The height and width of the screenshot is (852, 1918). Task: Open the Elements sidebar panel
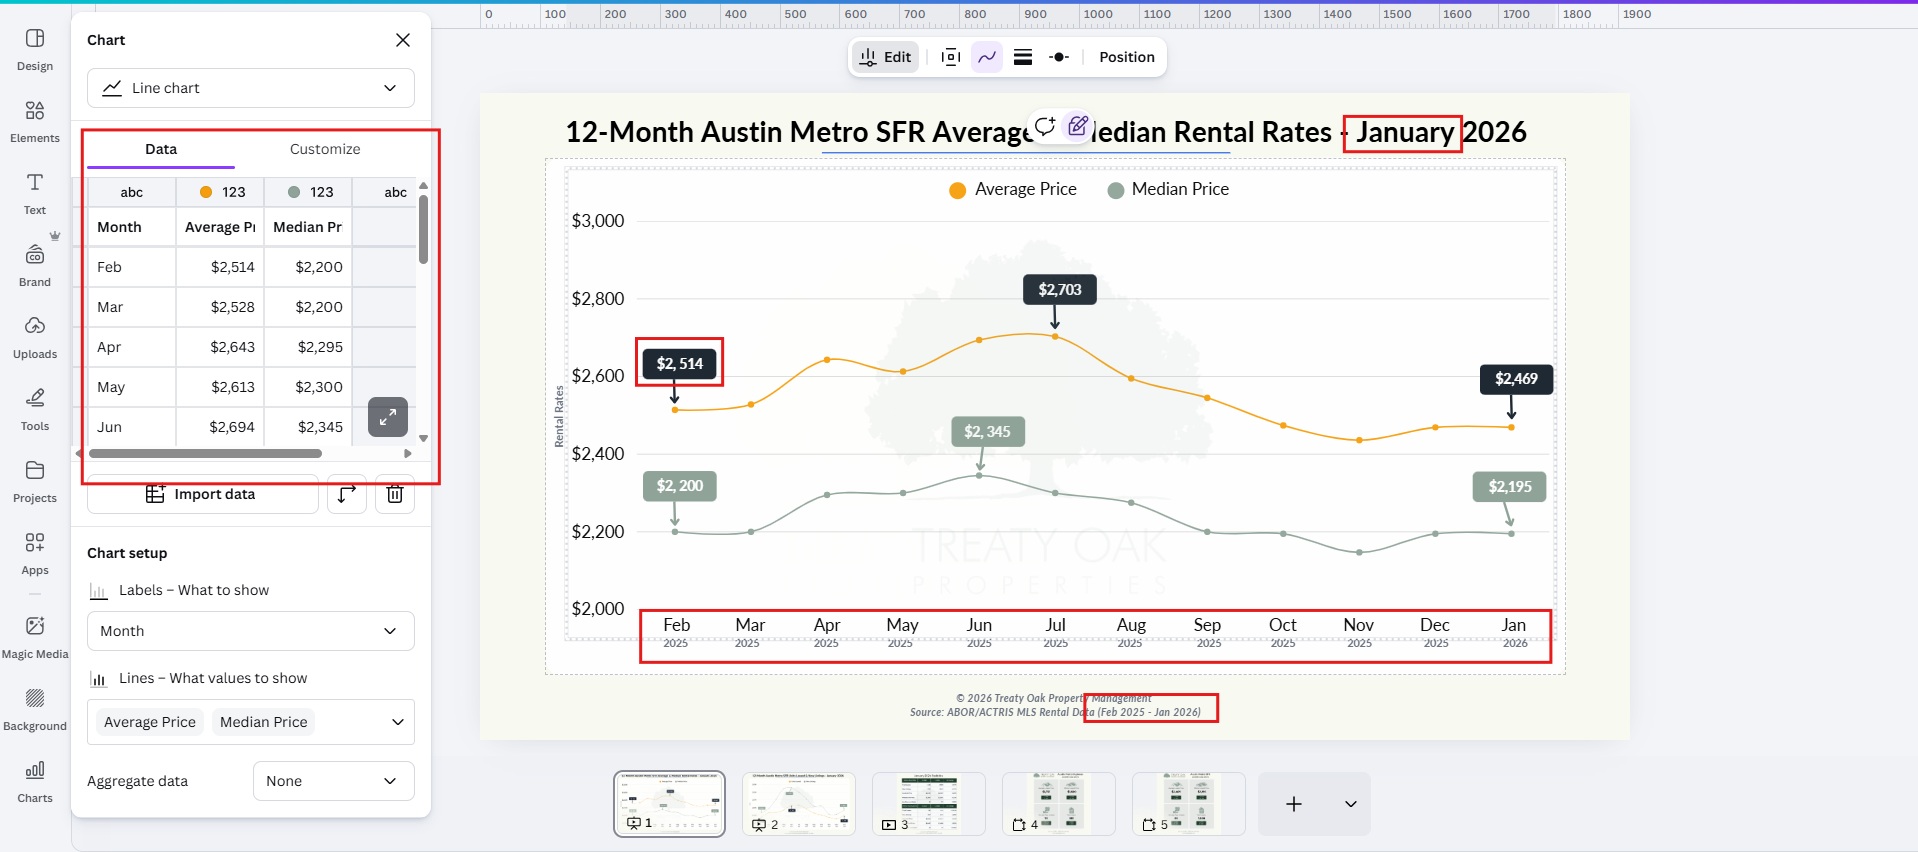point(35,121)
